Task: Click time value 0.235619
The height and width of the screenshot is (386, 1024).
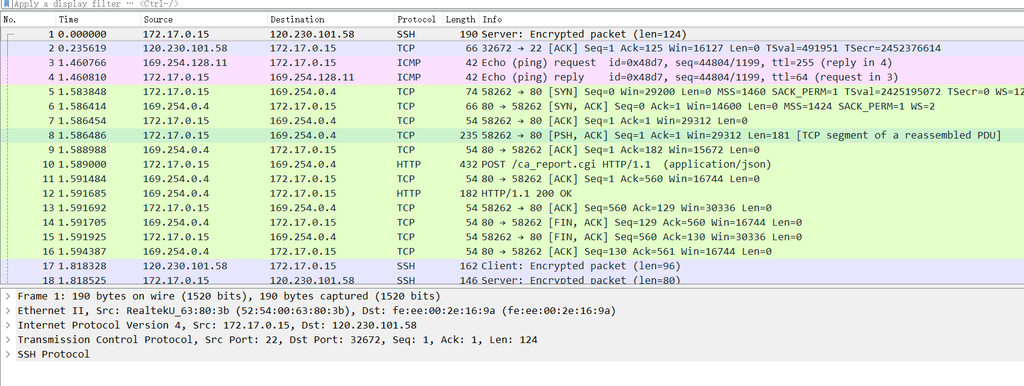Action: click(82, 48)
